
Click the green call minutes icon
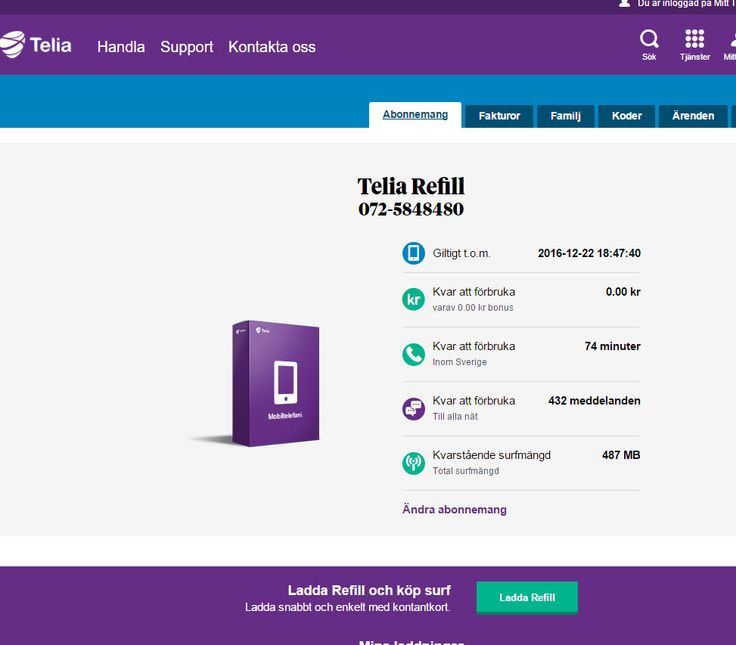414,354
